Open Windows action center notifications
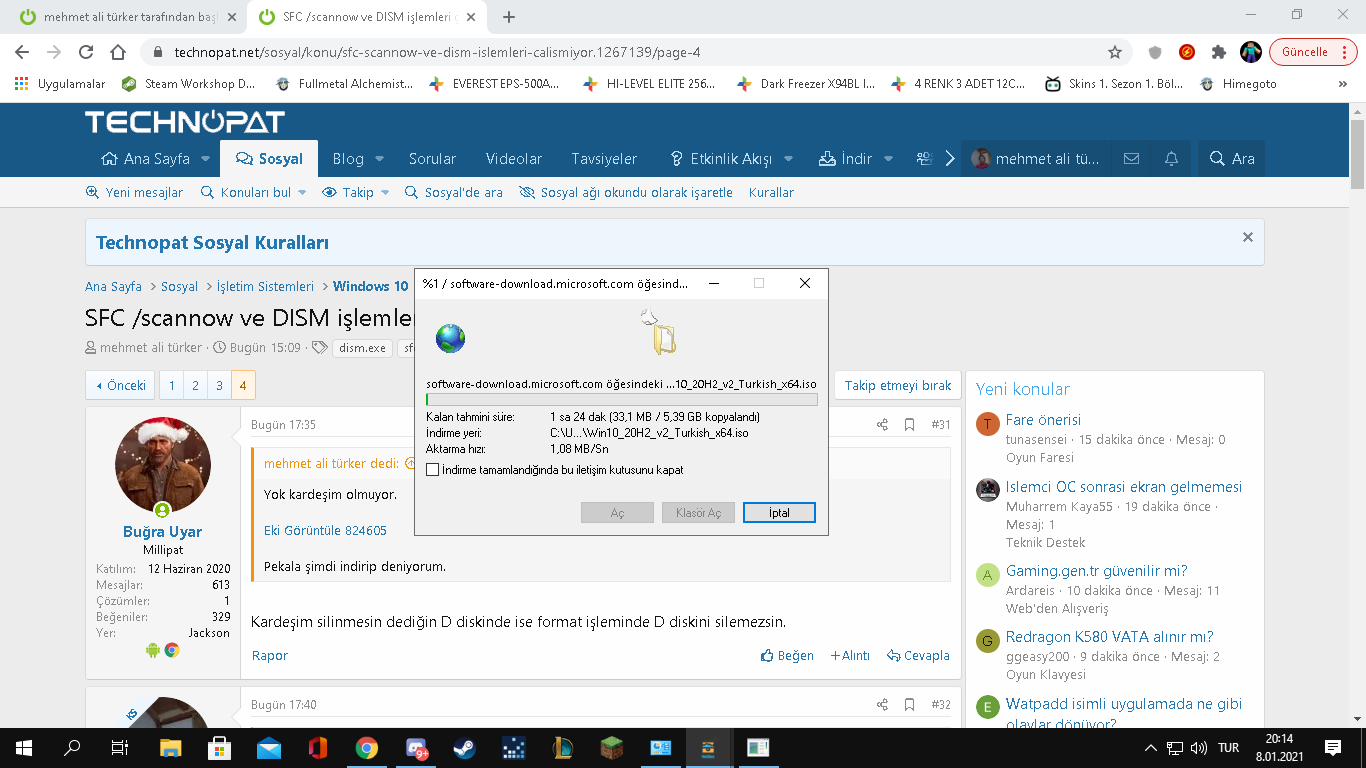Image resolution: width=1366 pixels, height=768 pixels. click(x=1332, y=748)
